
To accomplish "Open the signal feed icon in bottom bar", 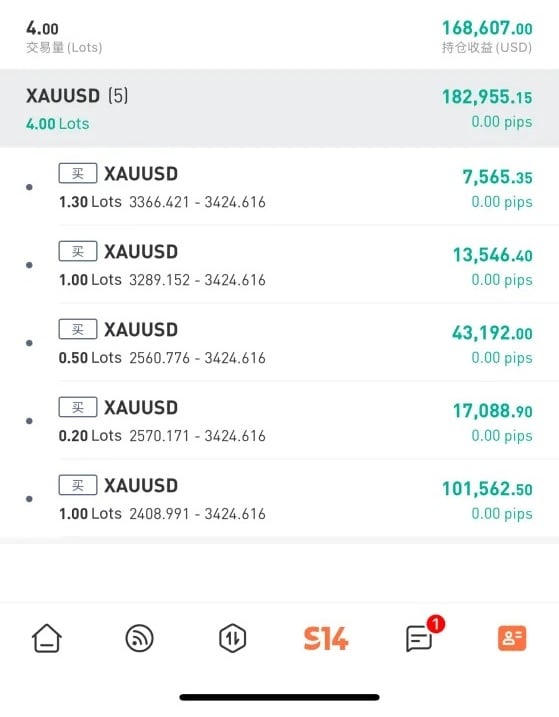I will 139,638.
